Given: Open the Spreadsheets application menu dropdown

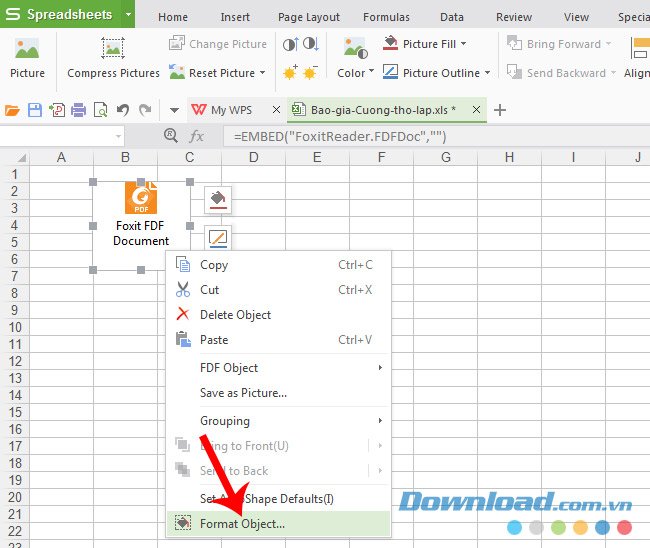Looking at the screenshot, I should 129,15.
